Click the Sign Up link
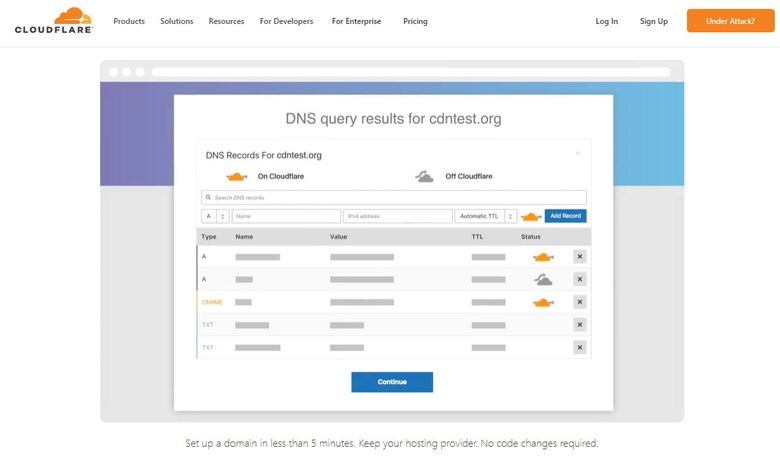 click(654, 21)
